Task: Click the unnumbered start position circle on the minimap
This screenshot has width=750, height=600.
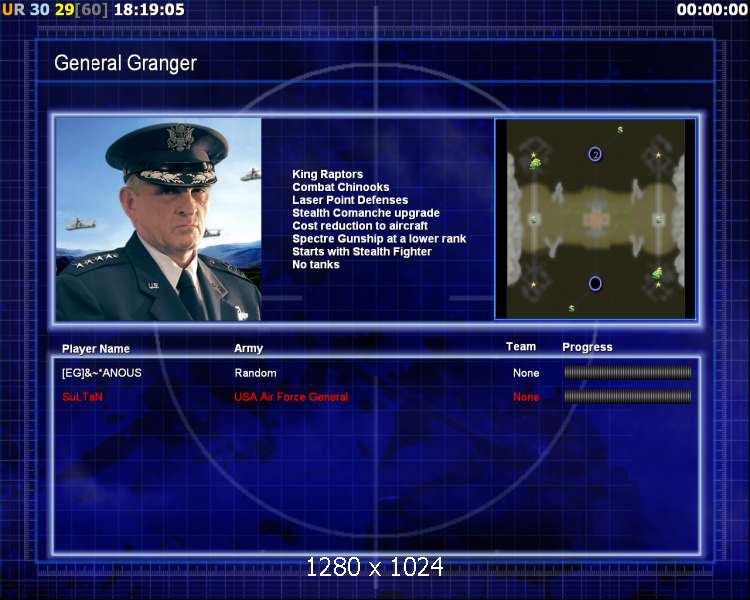Action: [x=595, y=283]
